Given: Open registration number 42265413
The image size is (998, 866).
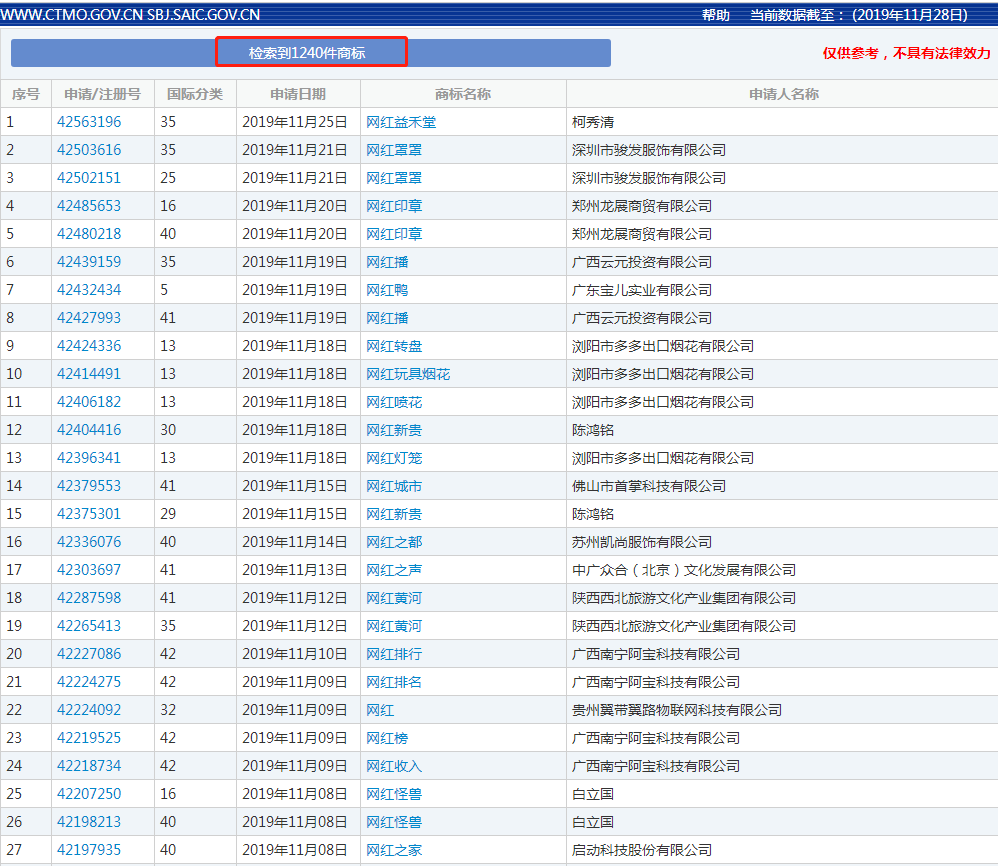Looking at the screenshot, I should click(89, 625).
